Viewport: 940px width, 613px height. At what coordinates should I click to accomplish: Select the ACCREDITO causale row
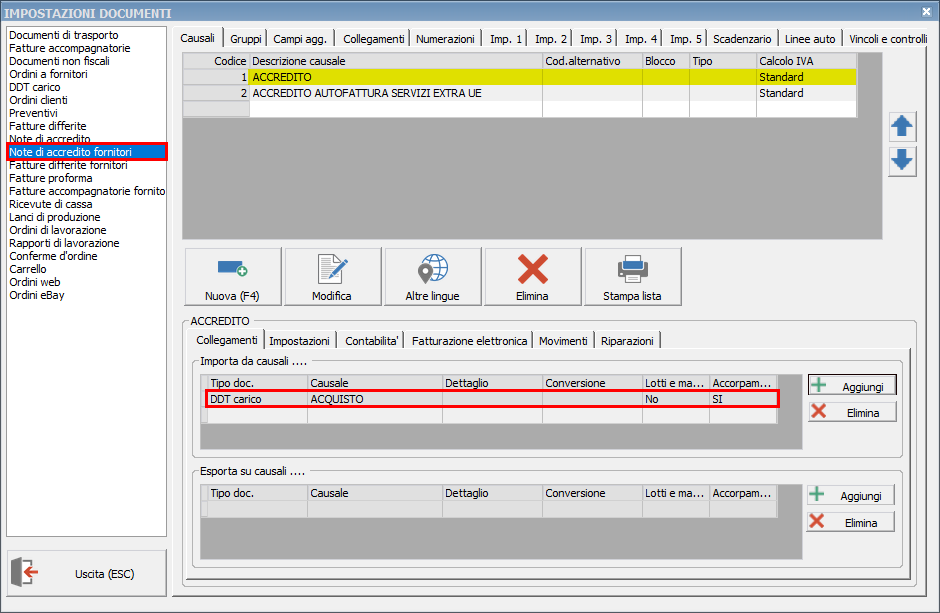tap(520, 77)
